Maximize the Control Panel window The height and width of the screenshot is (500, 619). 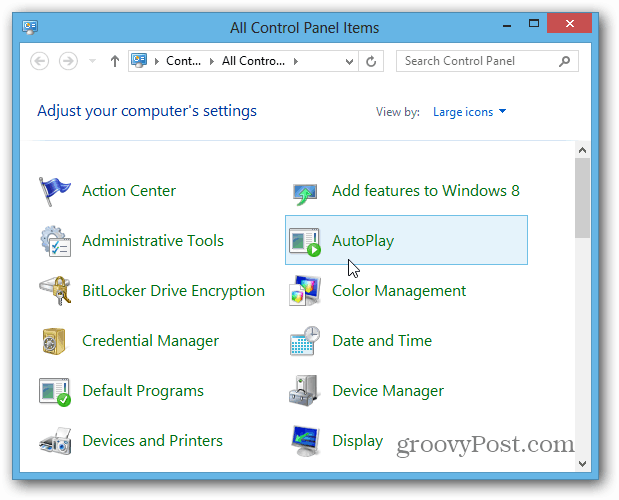coord(534,23)
